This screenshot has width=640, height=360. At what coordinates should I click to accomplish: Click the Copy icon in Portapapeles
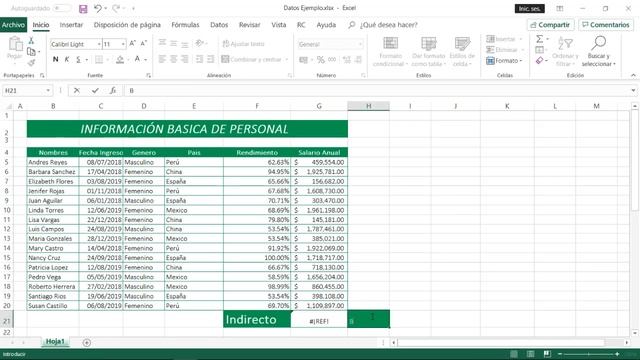pyautogui.click(x=31, y=51)
